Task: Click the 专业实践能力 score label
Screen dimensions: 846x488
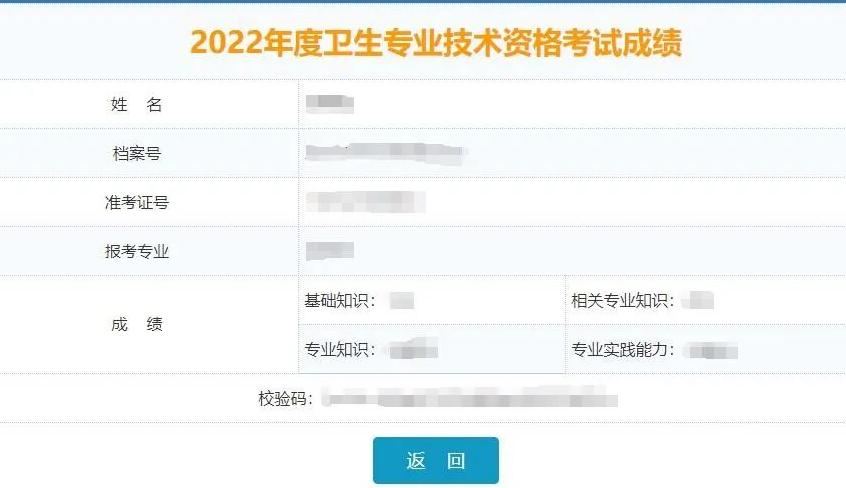Action: tap(623, 349)
